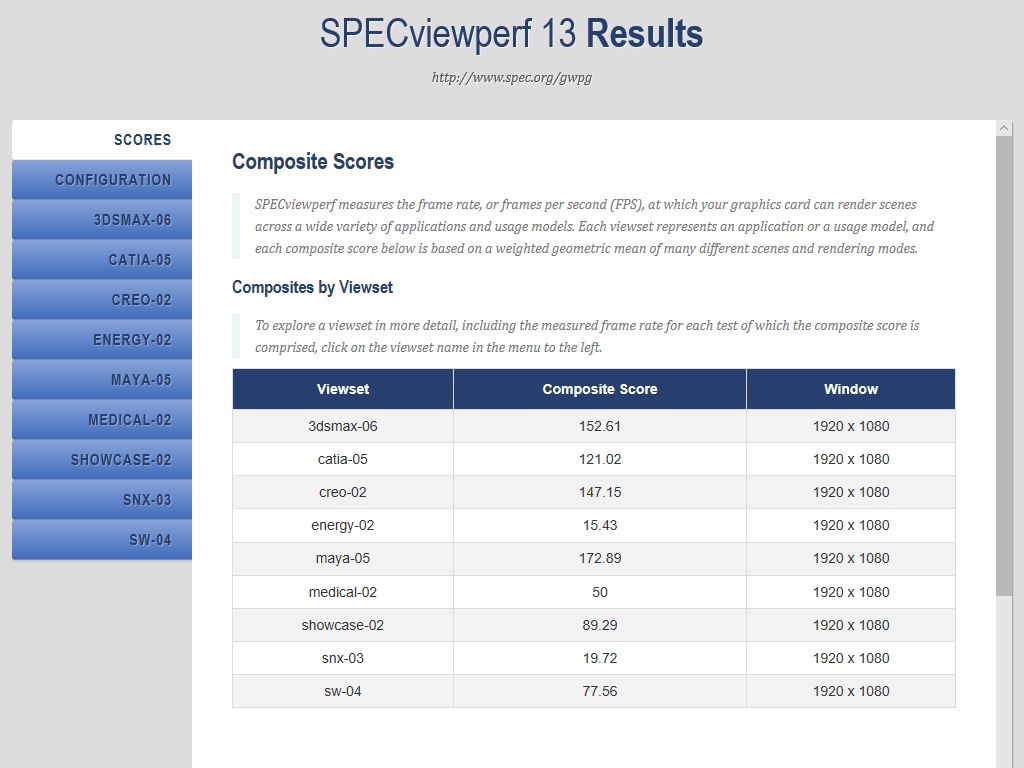Click the 89.29 composite score value
The height and width of the screenshot is (768, 1024).
600,625
